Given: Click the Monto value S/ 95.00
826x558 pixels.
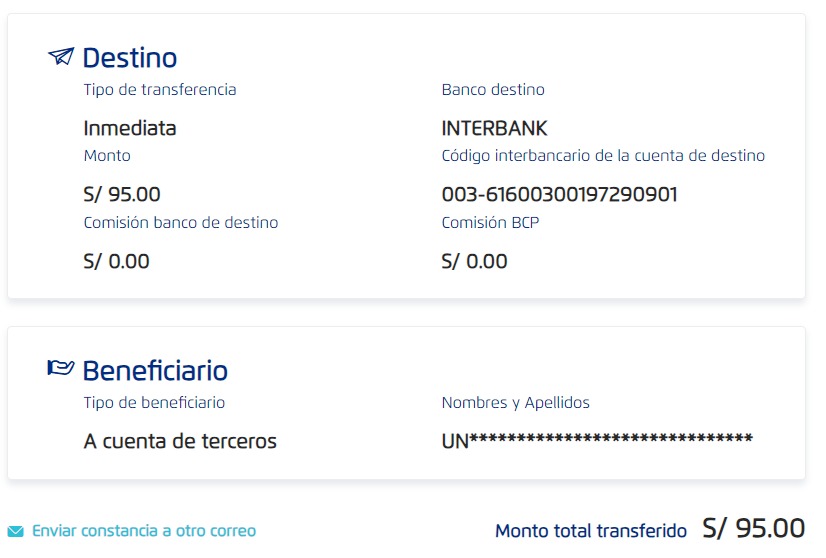Looking at the screenshot, I should [122, 194].
